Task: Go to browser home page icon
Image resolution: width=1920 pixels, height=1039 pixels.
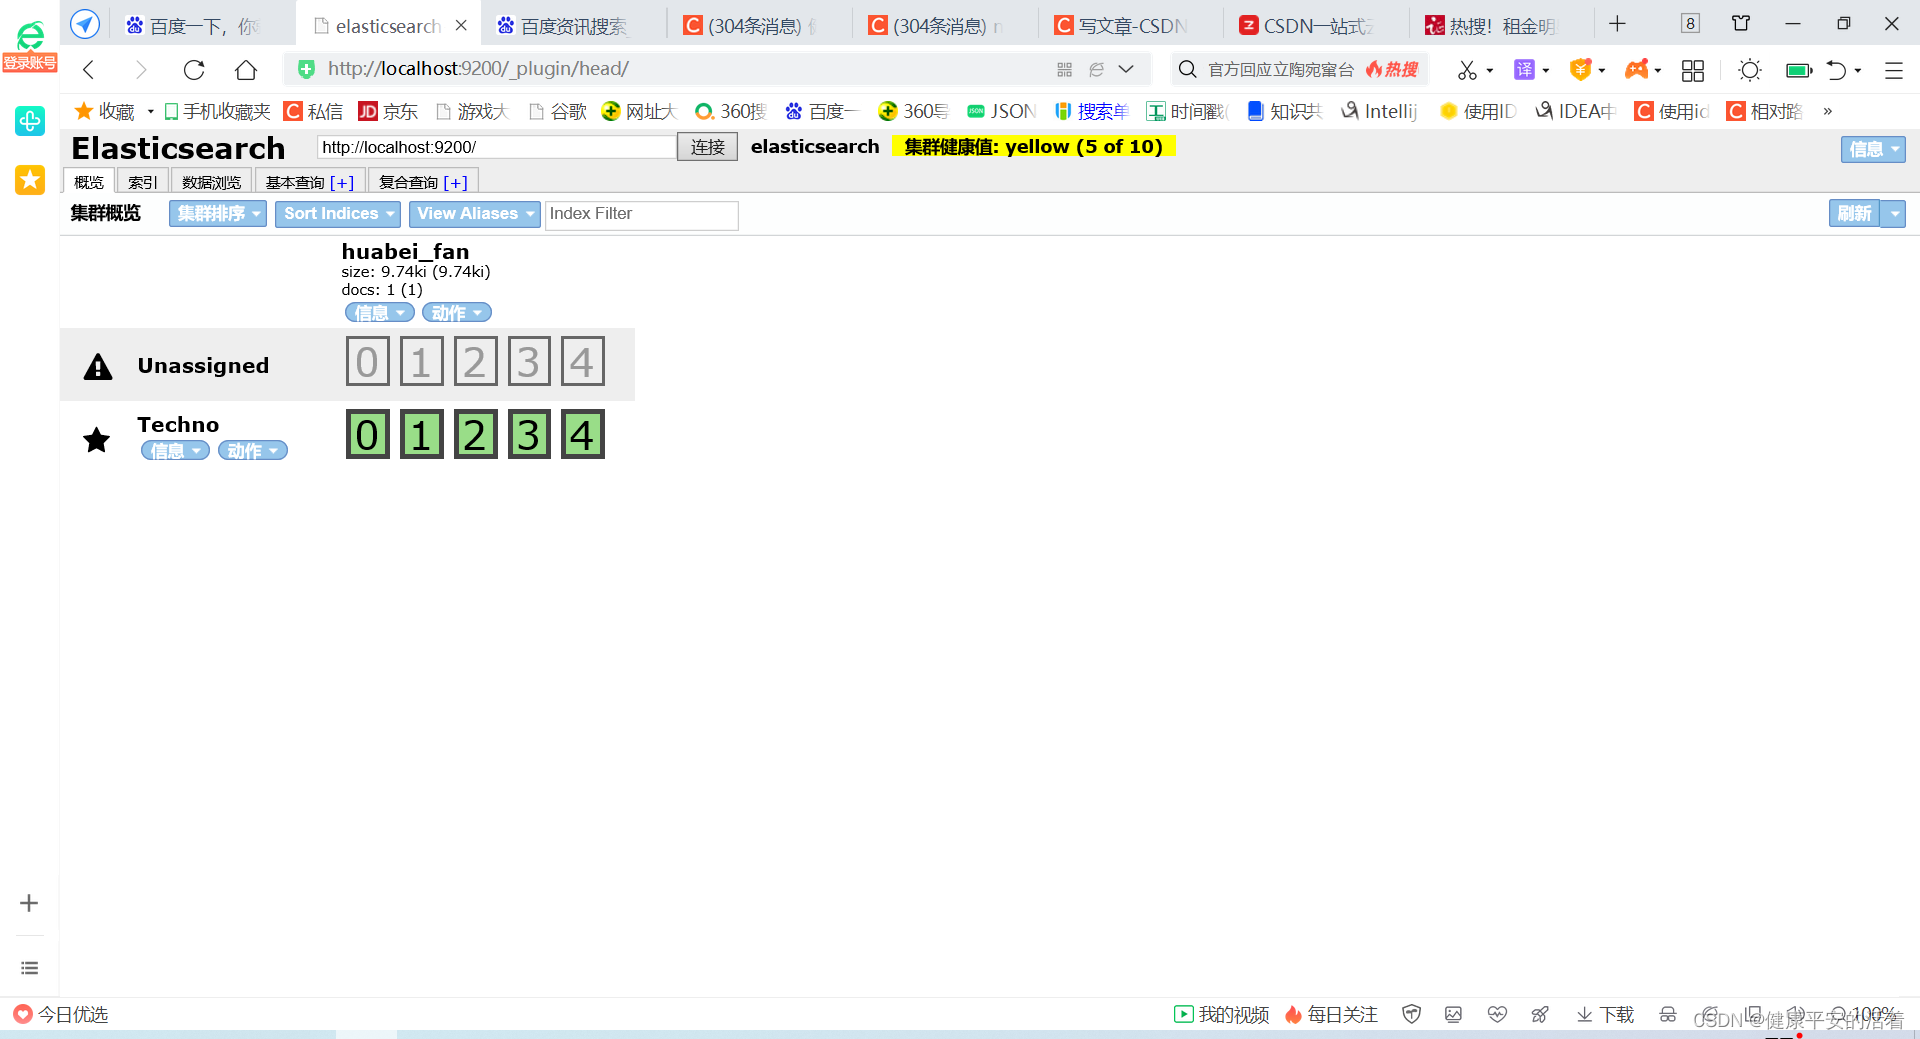Action: pos(246,69)
